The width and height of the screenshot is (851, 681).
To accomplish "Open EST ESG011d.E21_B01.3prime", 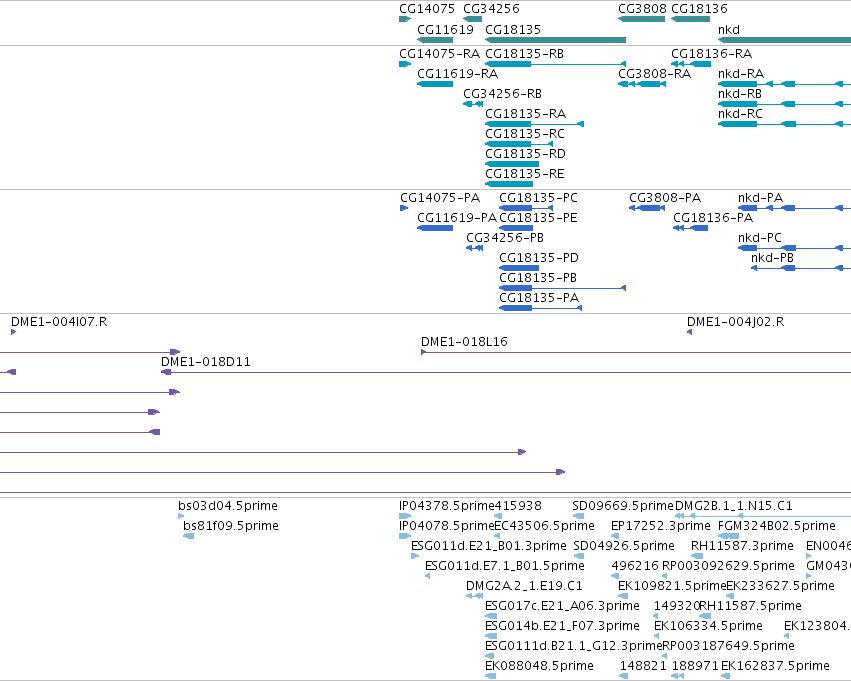I will tap(488, 546).
